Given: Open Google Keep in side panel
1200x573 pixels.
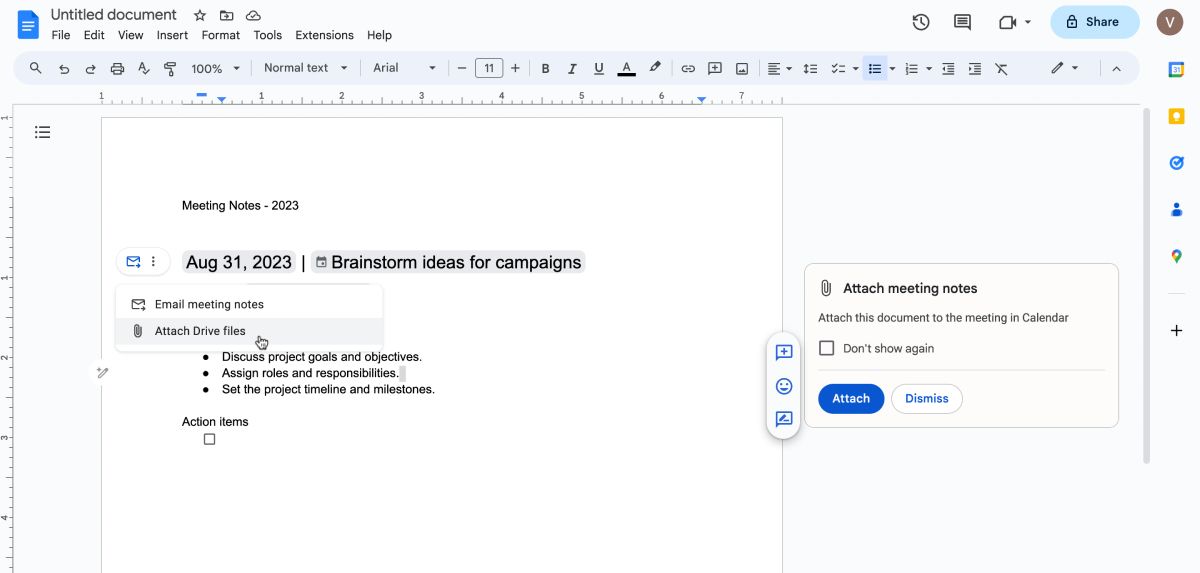Looking at the screenshot, I should pyautogui.click(x=1177, y=116).
